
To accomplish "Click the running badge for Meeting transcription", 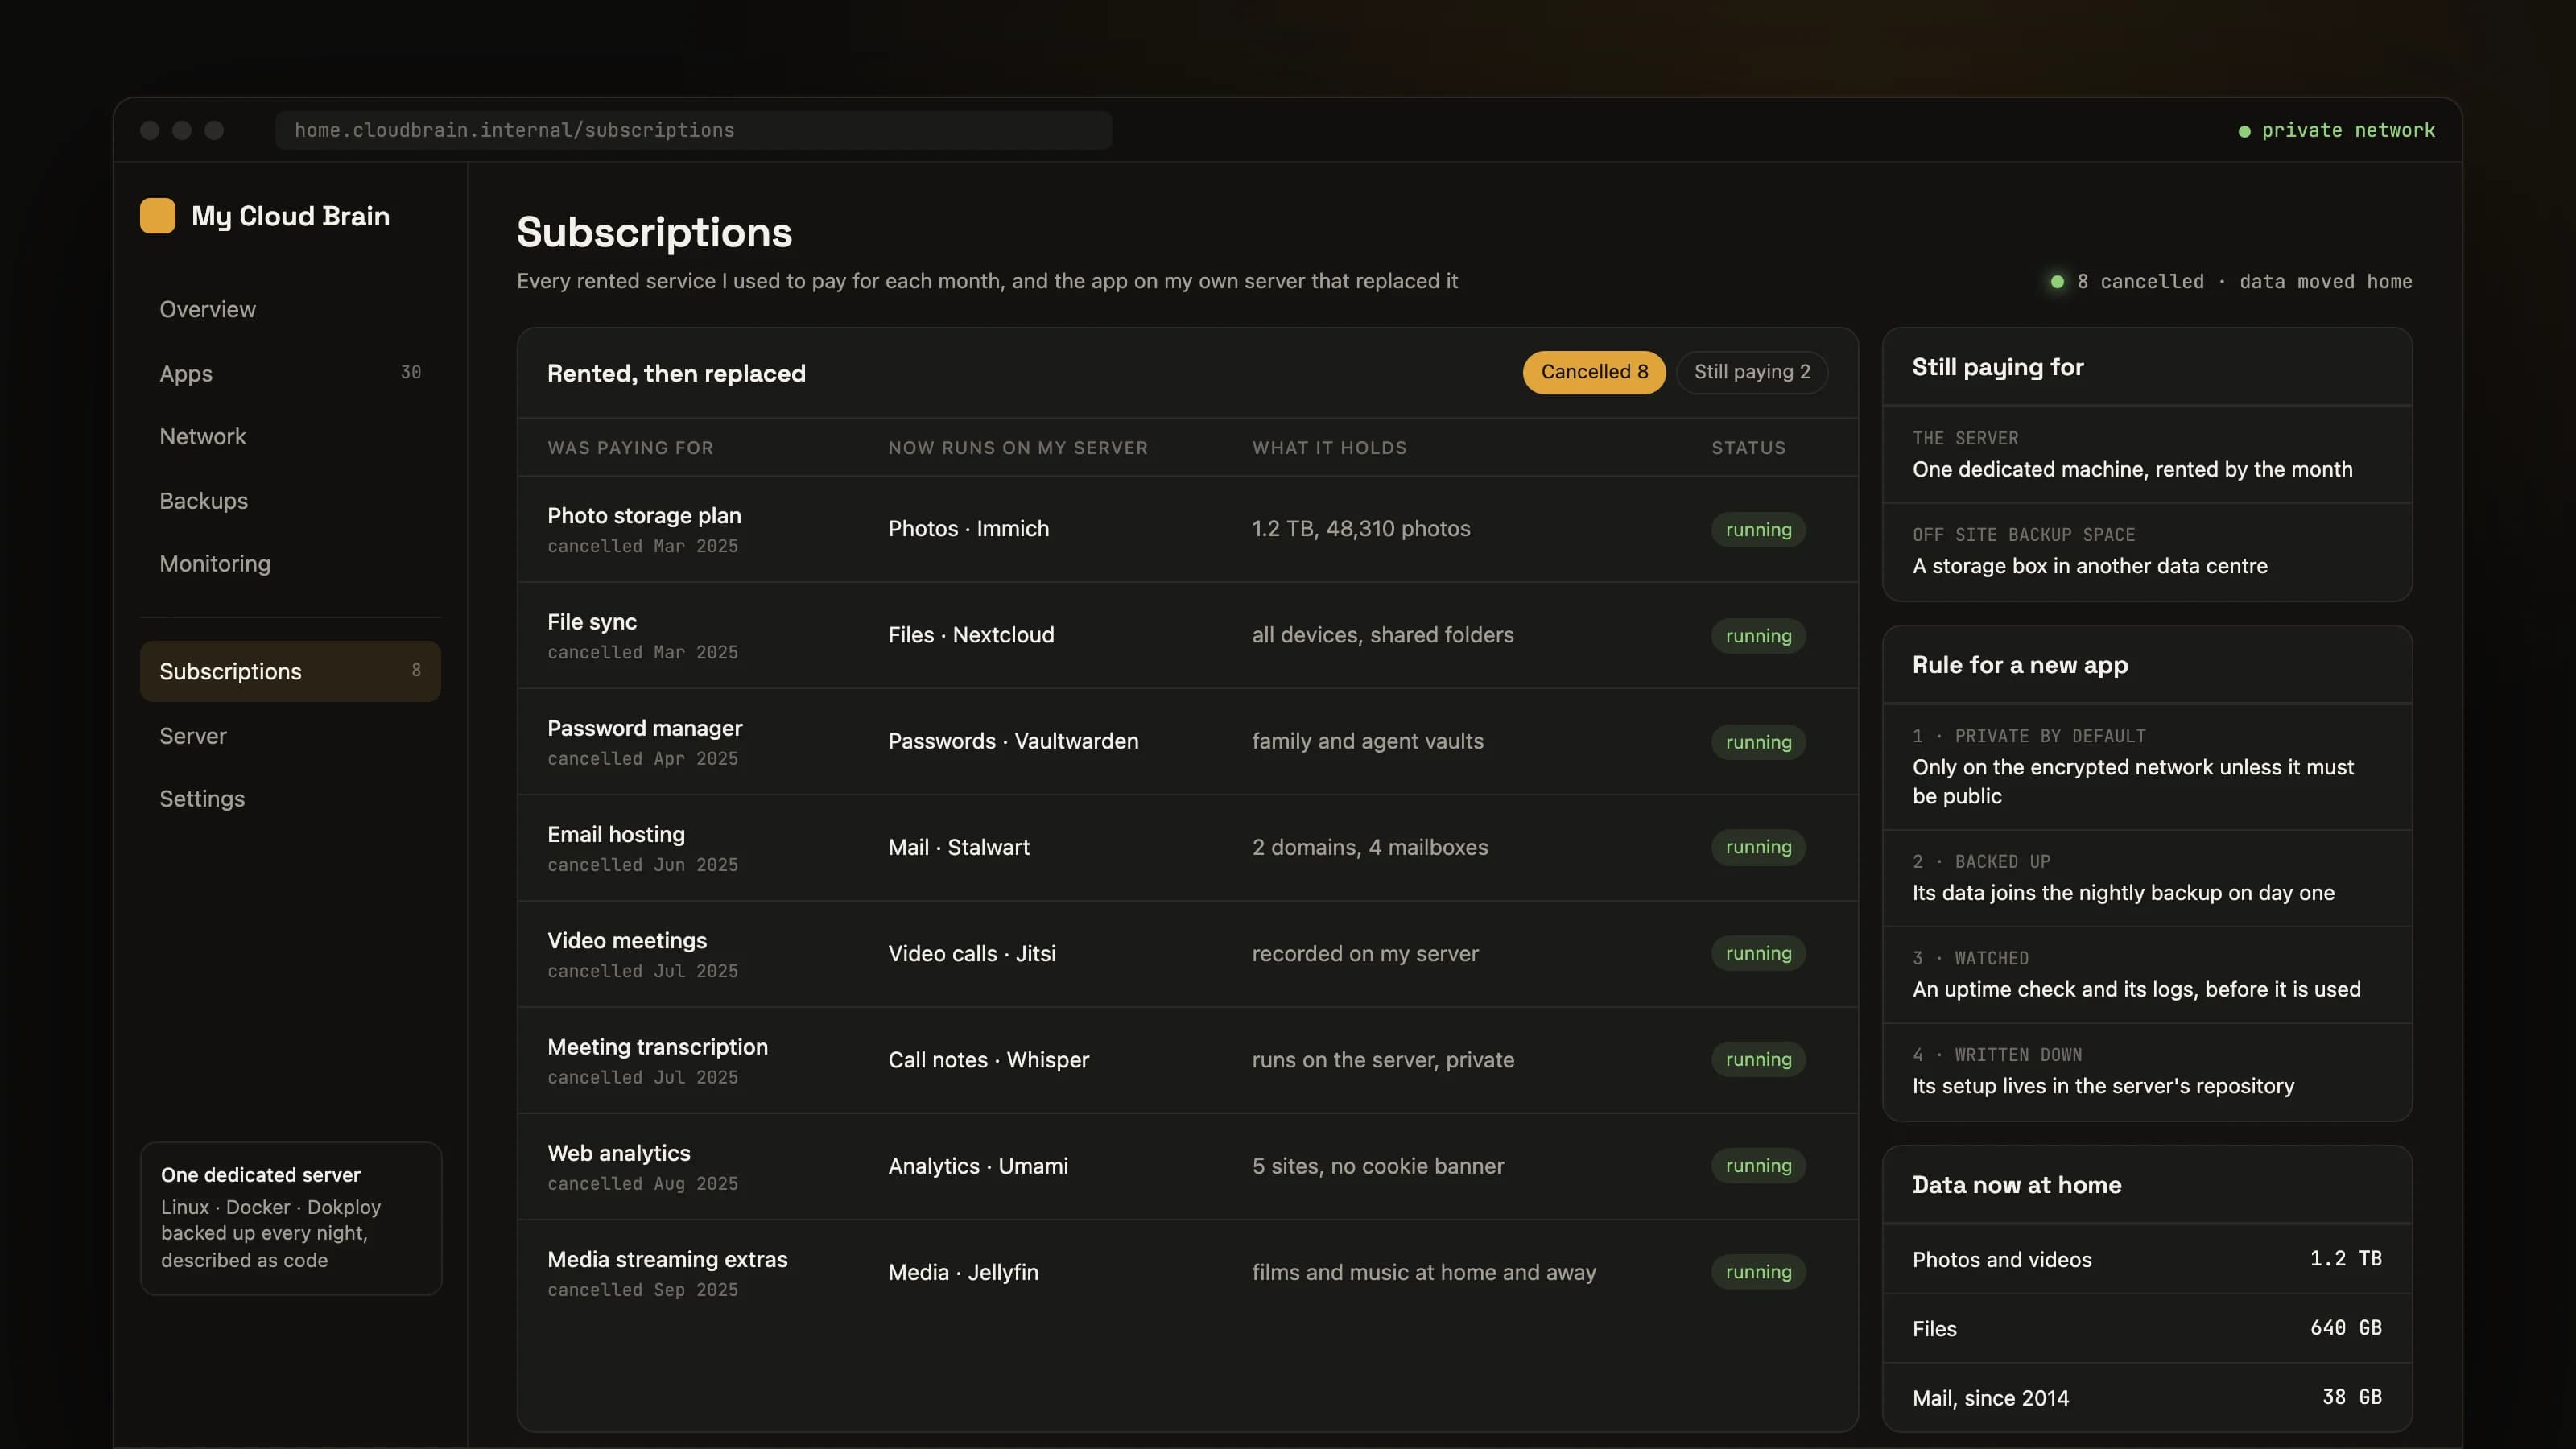I will click(1758, 1059).
